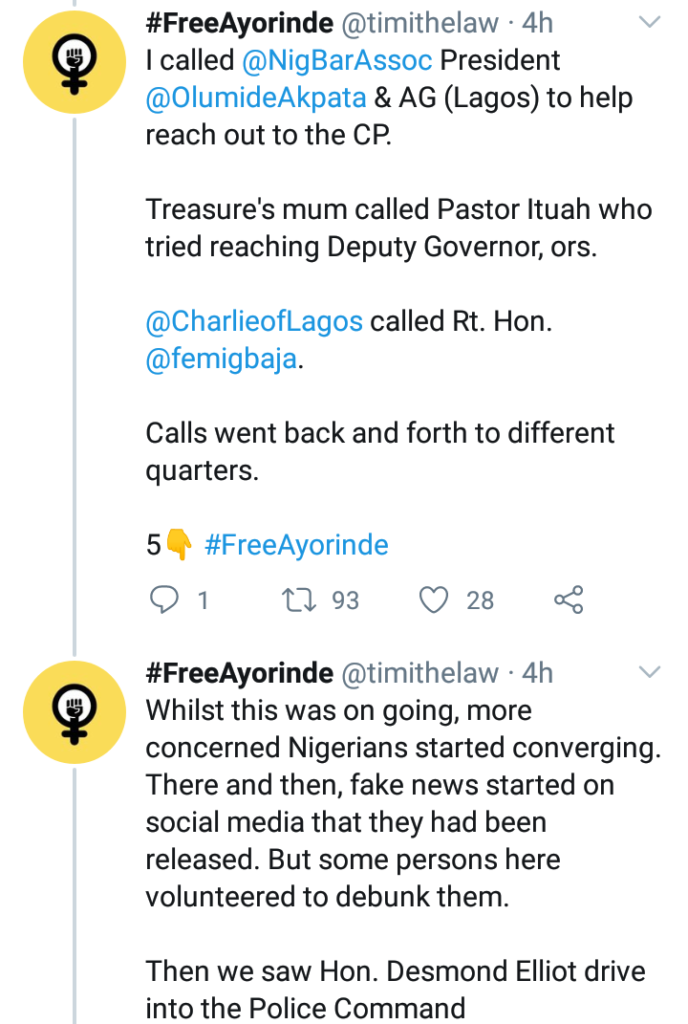
Task: Share the first tweet
Action: pyautogui.click(x=568, y=600)
